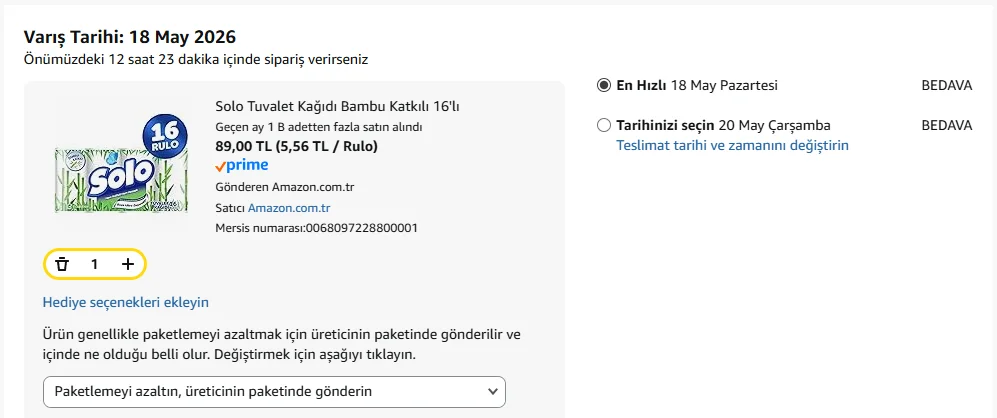Click the Mersis numarası text line
Viewport: 997px width, 418px height.
click(317, 228)
